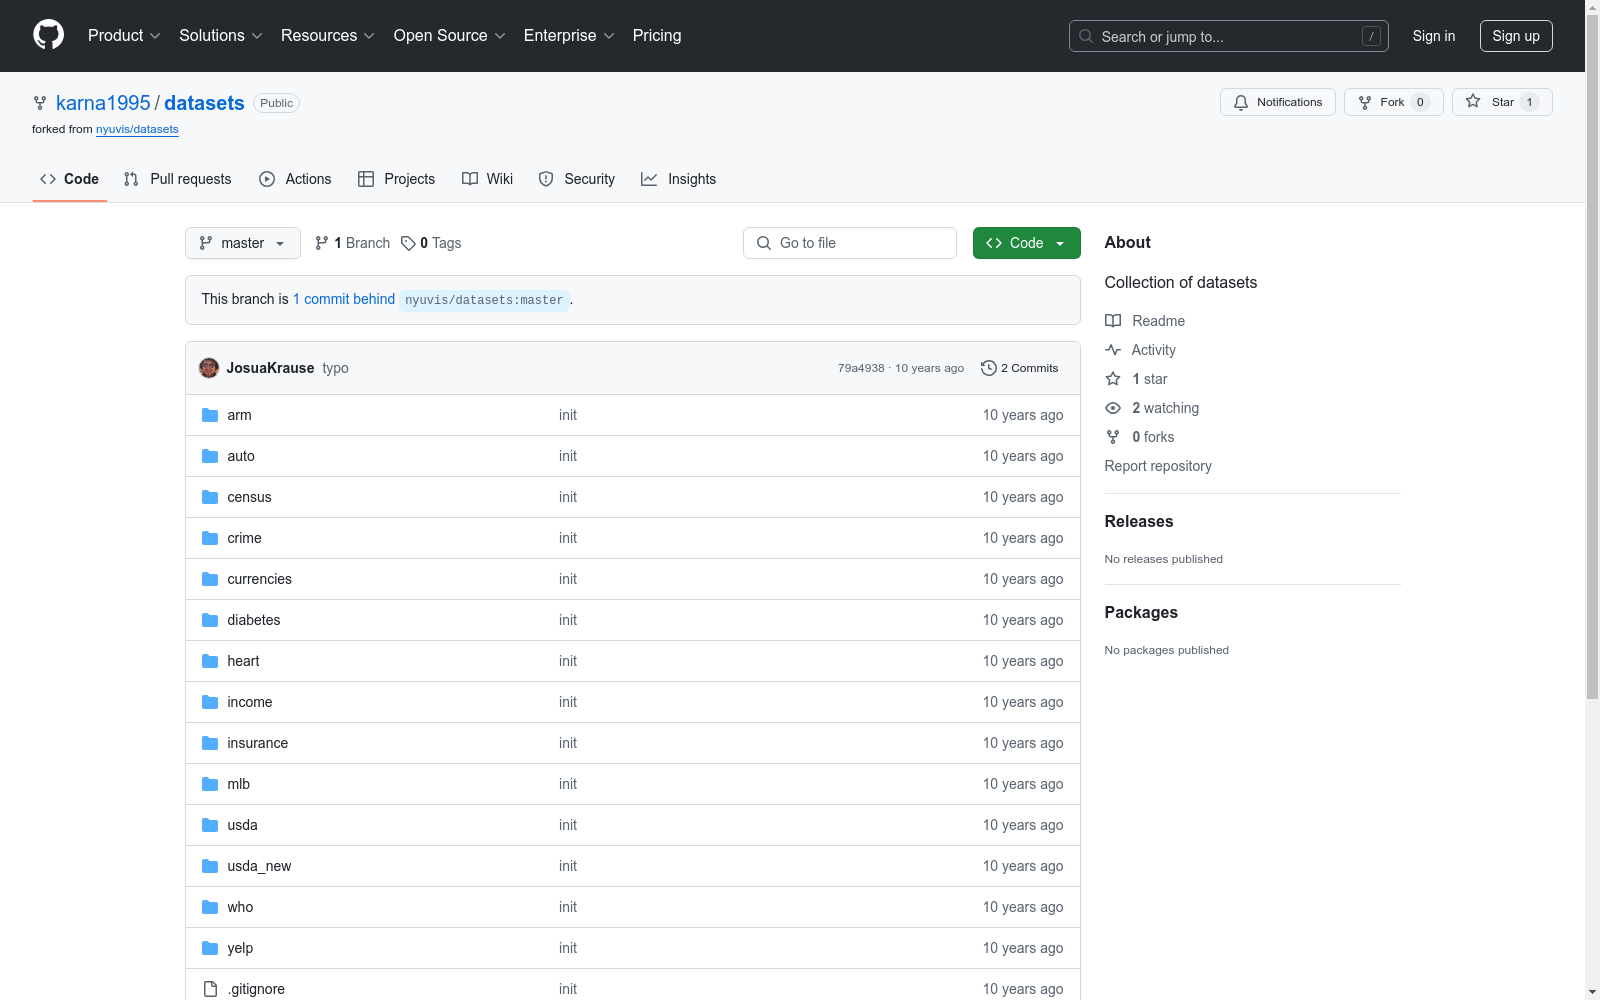Open the Pricing page
The height and width of the screenshot is (1000, 1600).
coord(657,36)
